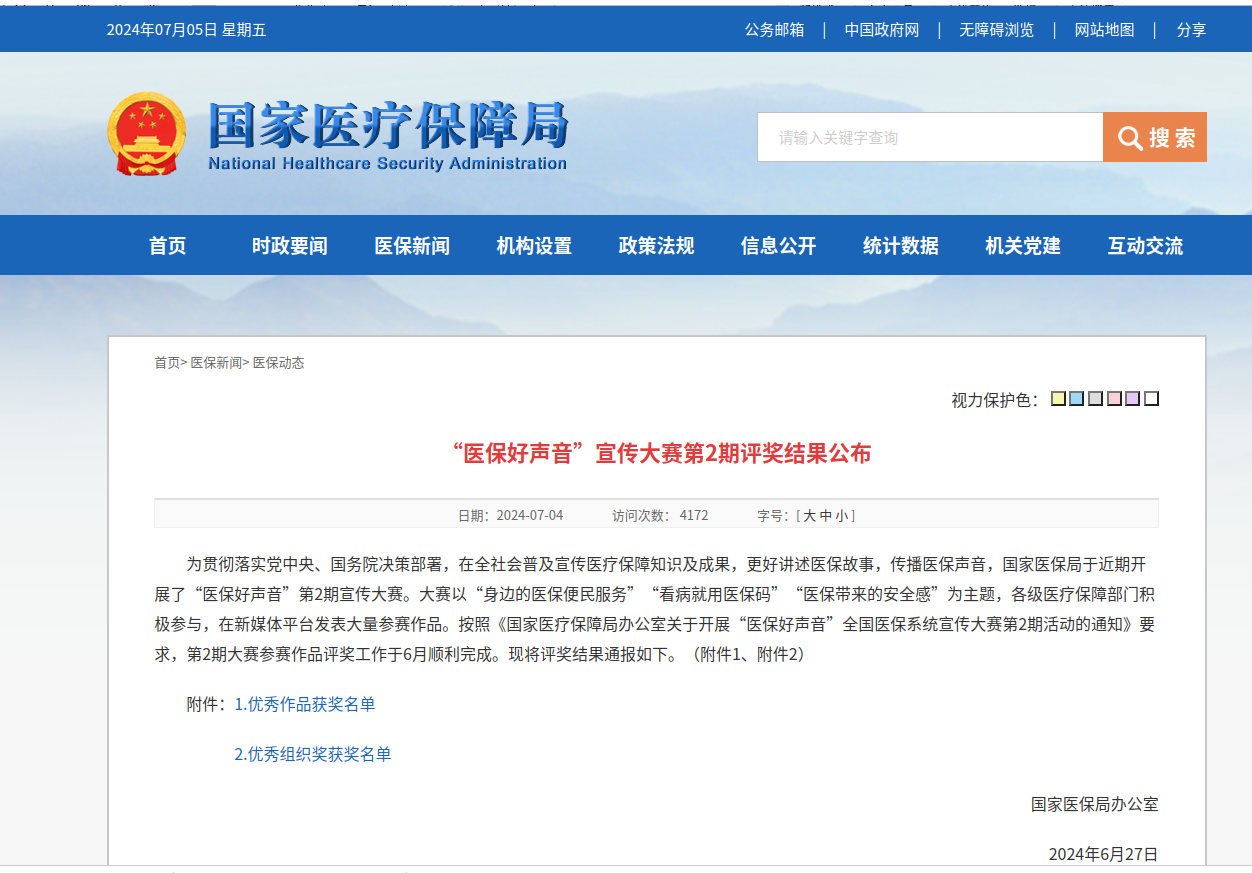Viewport: 1252px width, 873px height.
Task: Open attachment 1.优秀作品获奖名单
Action: [x=305, y=704]
